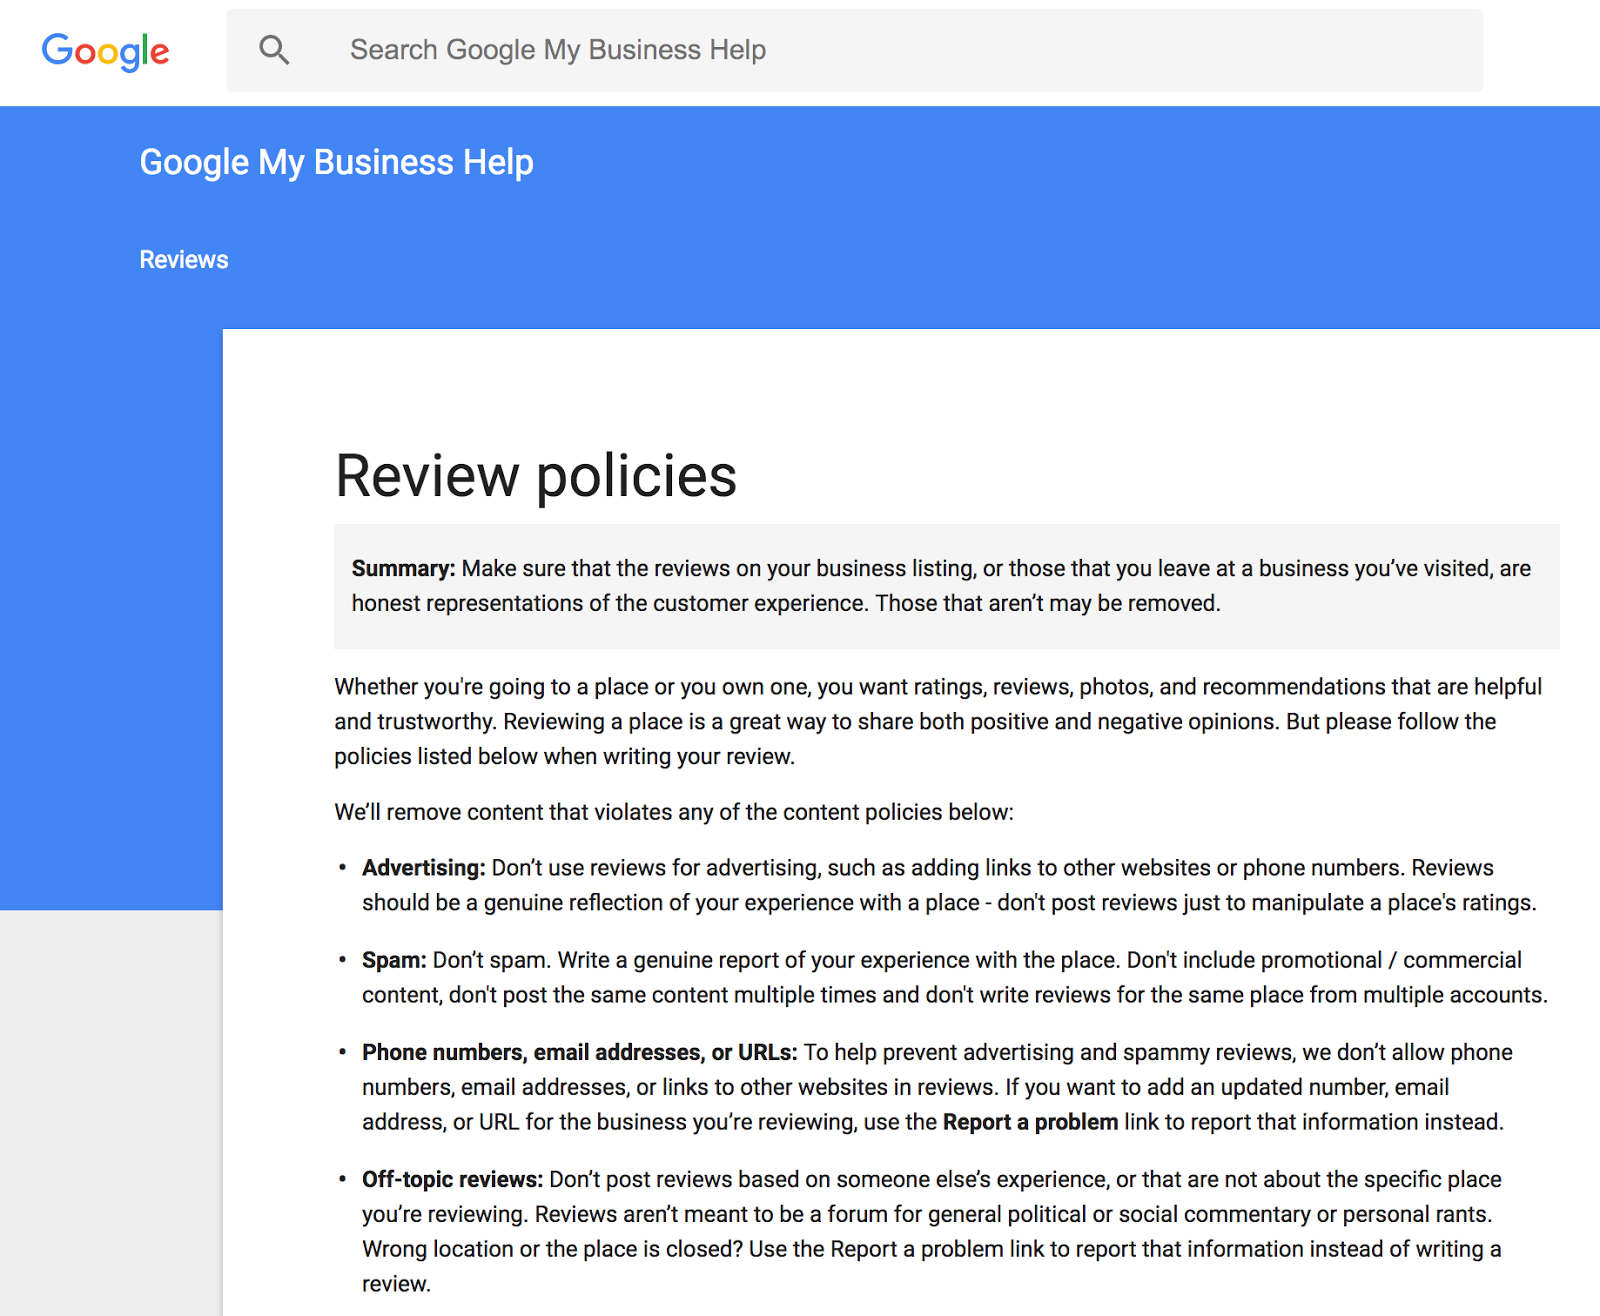Click the magnifying glass search icon
Image resolution: width=1600 pixels, height=1316 pixels.
coord(274,50)
